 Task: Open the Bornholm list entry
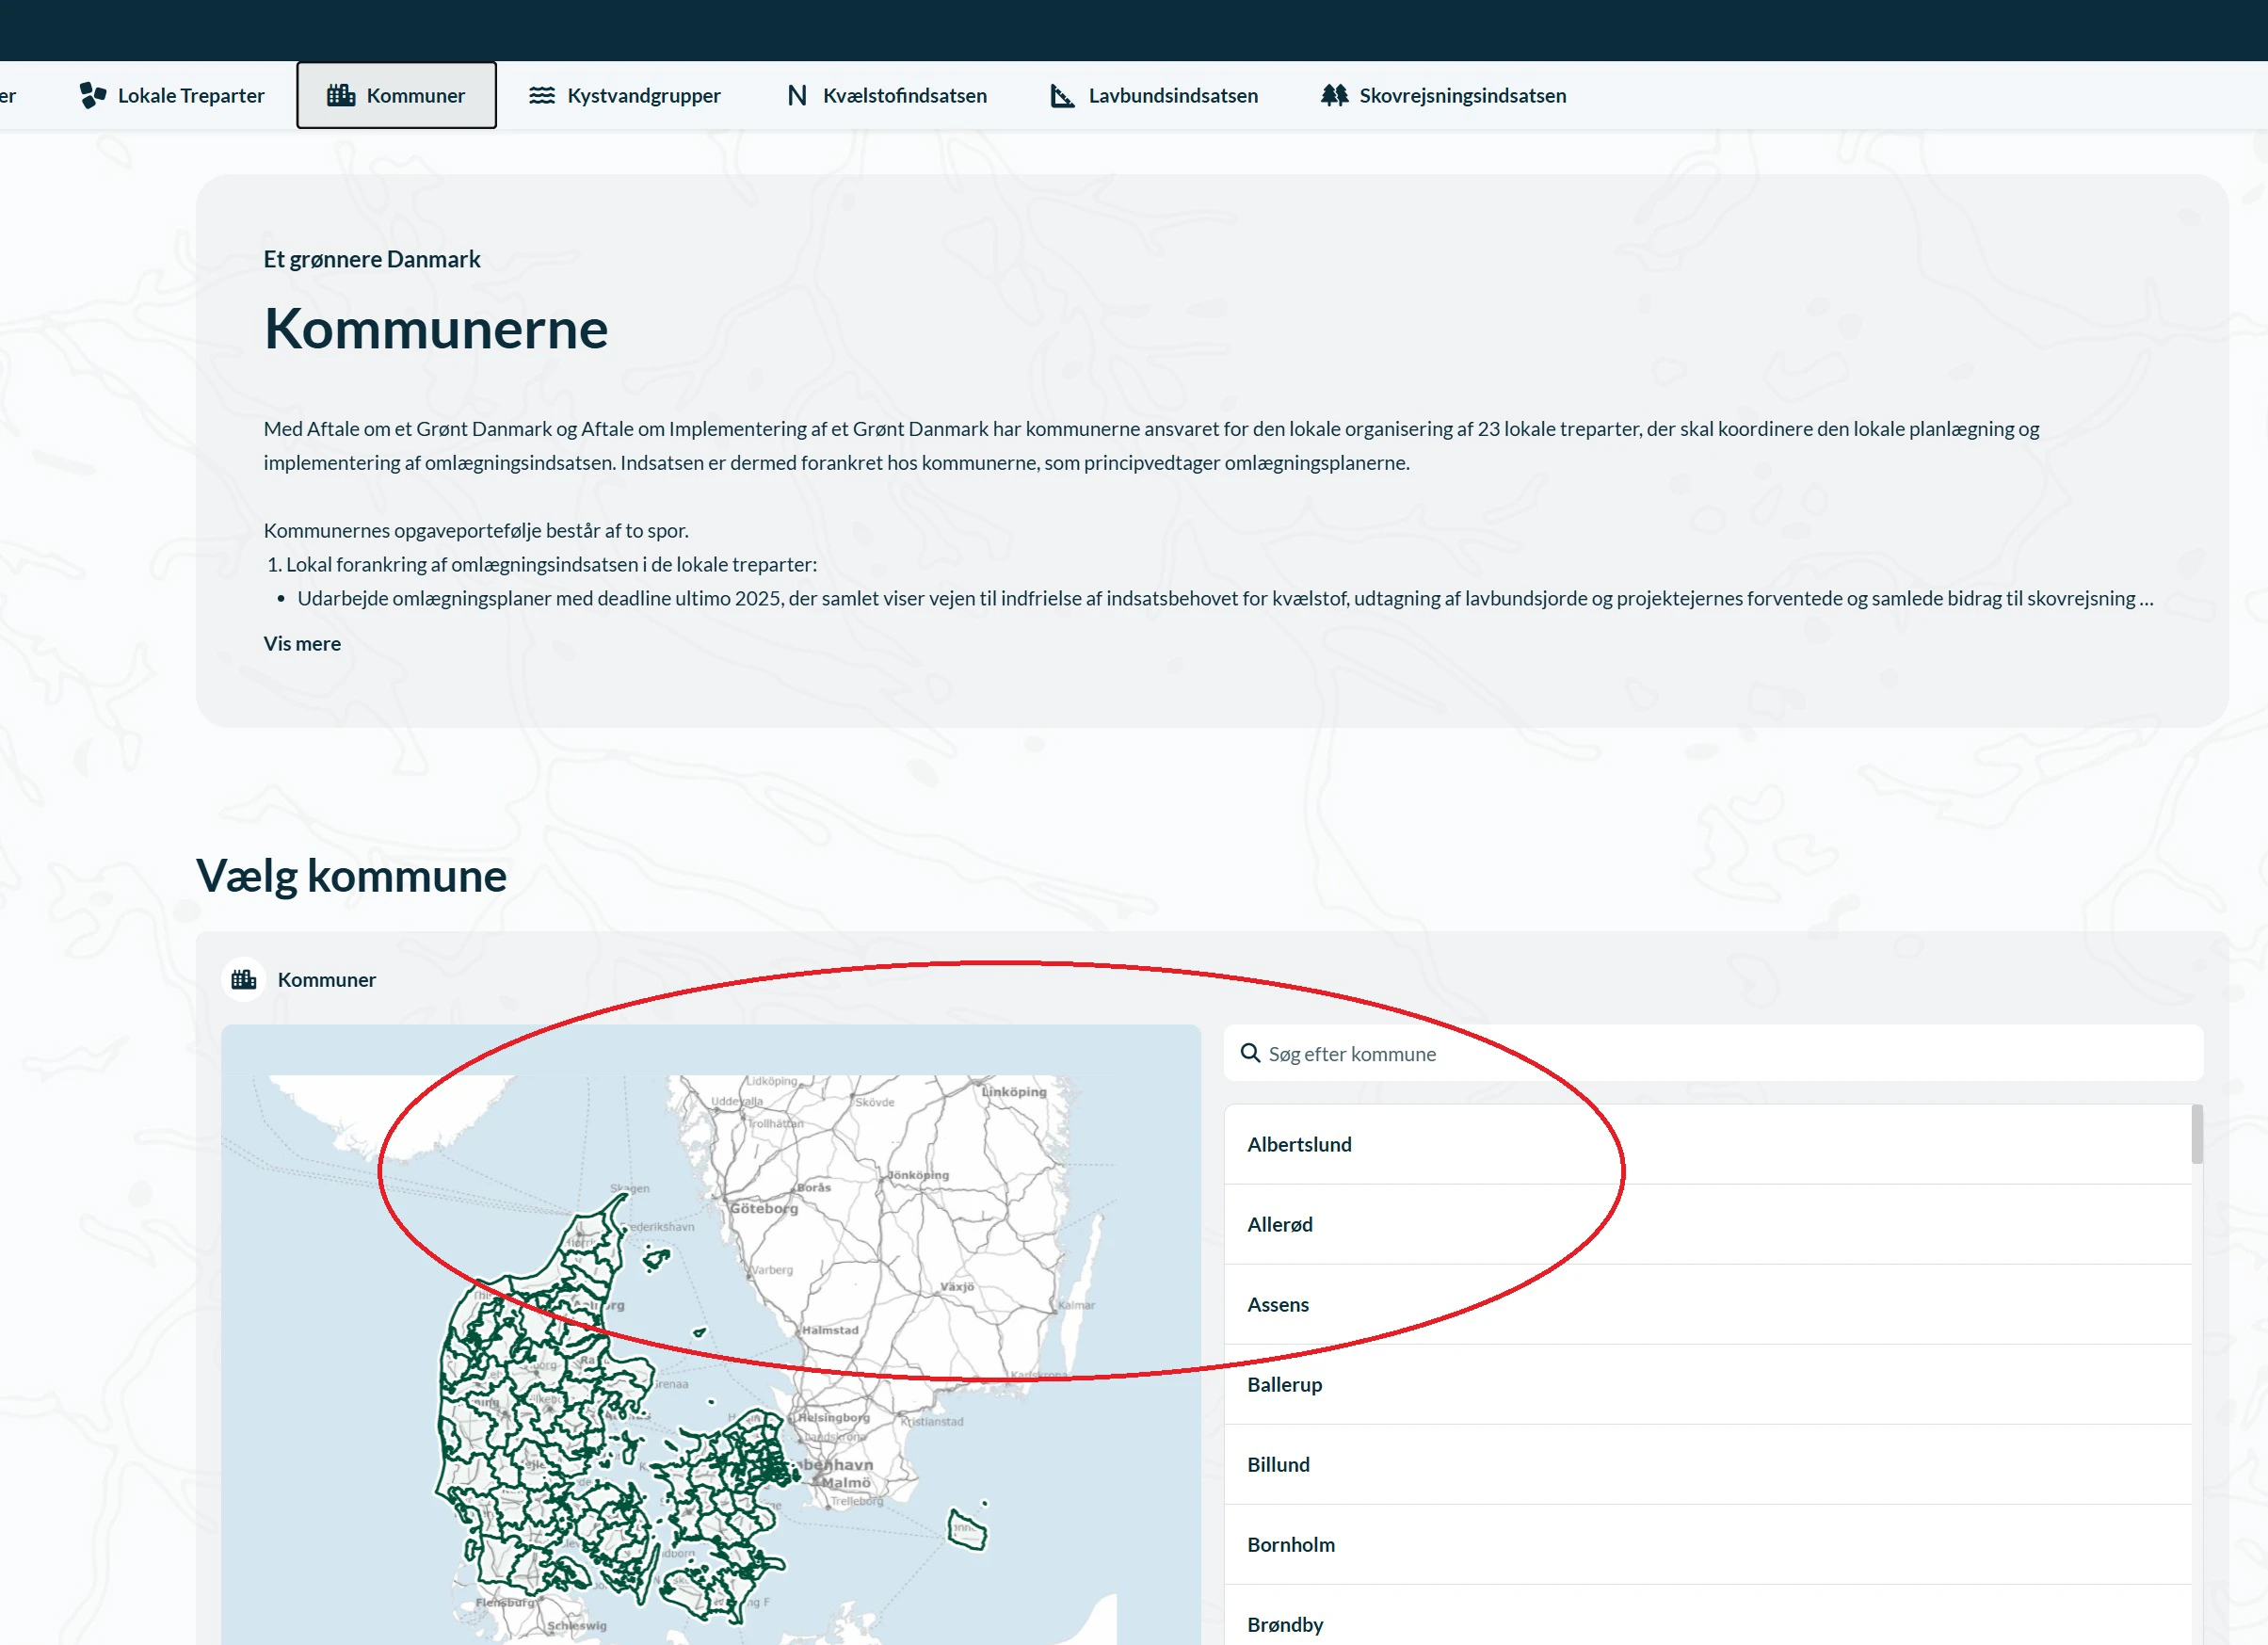point(1290,1544)
